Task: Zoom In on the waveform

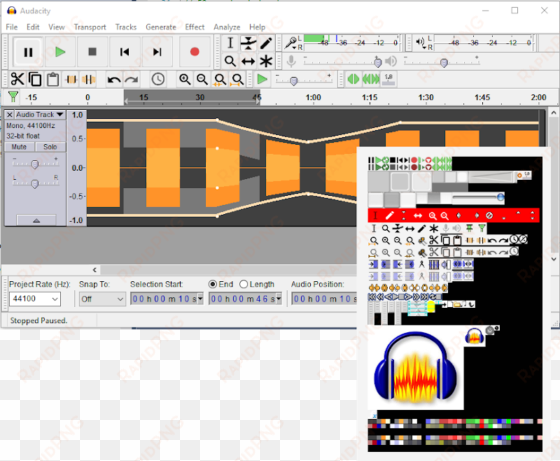Action: click(x=185, y=79)
